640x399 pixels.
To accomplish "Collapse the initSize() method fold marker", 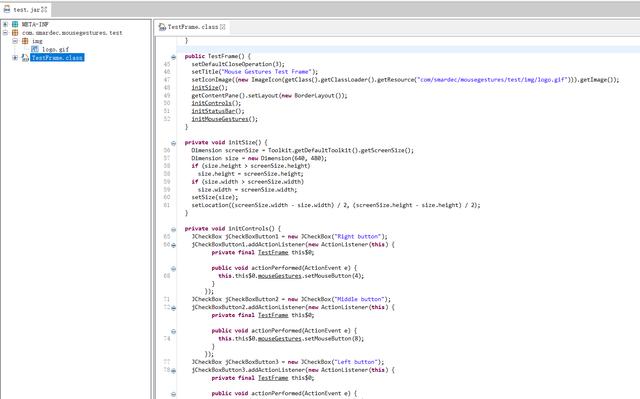I will coord(173,143).
